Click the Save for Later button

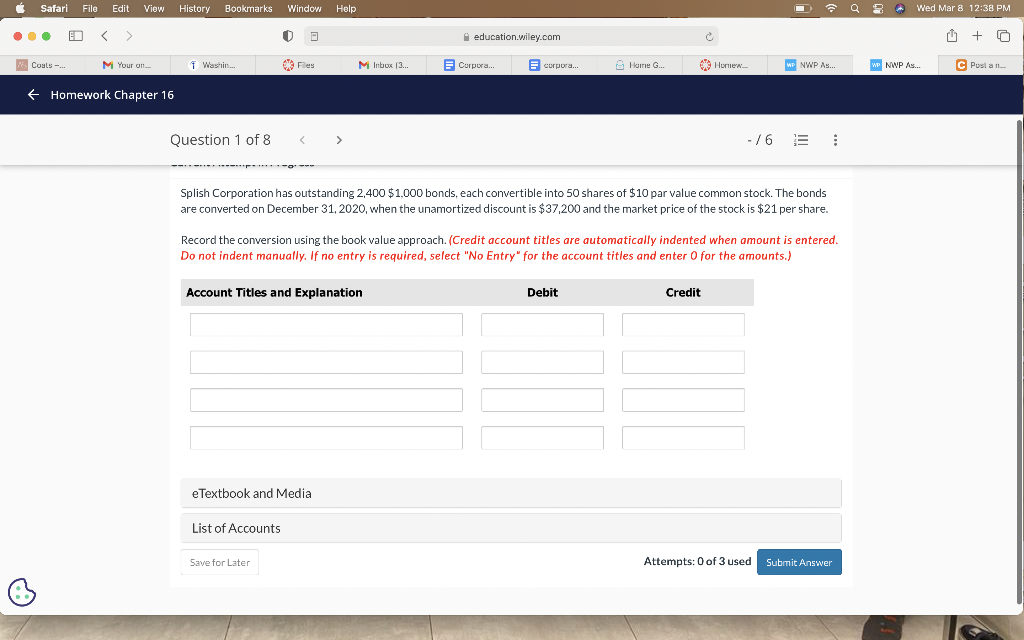(x=219, y=562)
